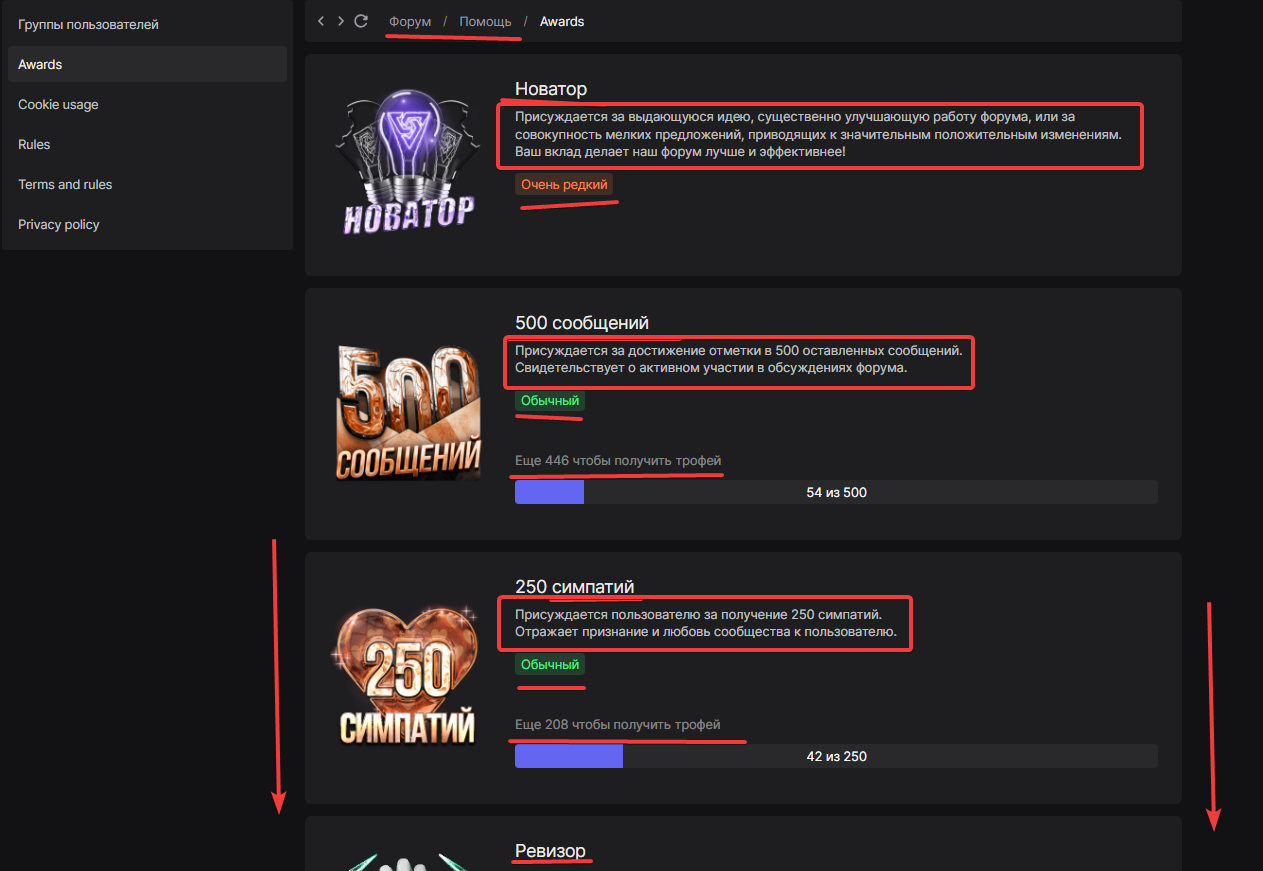Viewport: 1263px width, 871px height.
Task: Click the refresh page icon
Action: (362, 21)
